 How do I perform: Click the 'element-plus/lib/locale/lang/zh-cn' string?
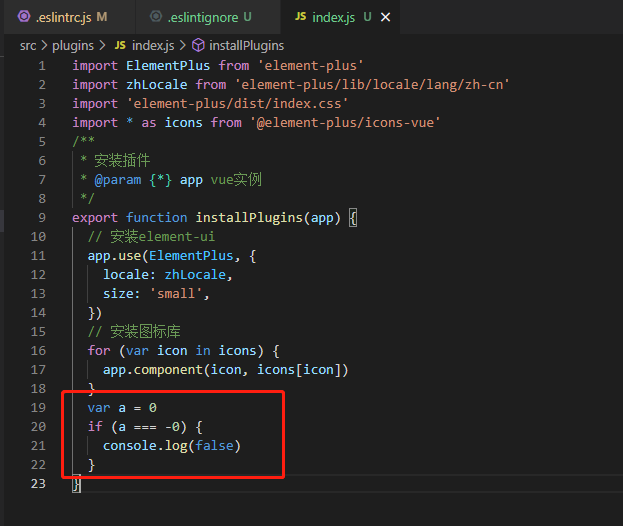[x=372, y=85]
